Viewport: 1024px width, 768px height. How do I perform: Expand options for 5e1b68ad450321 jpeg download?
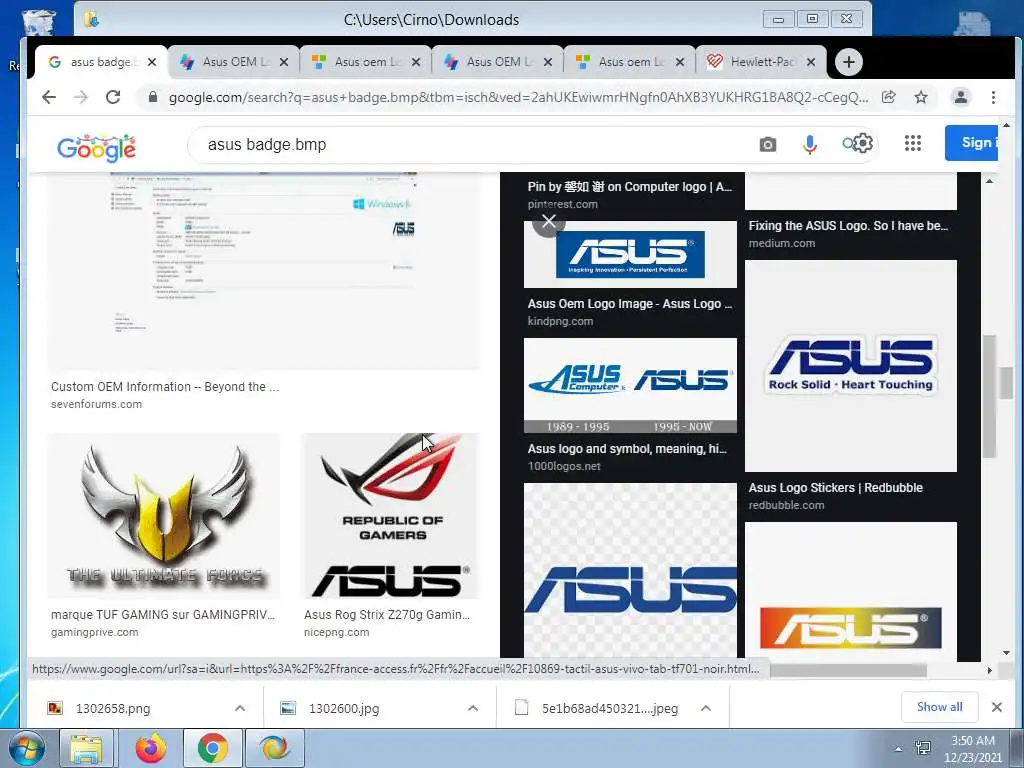[706, 708]
